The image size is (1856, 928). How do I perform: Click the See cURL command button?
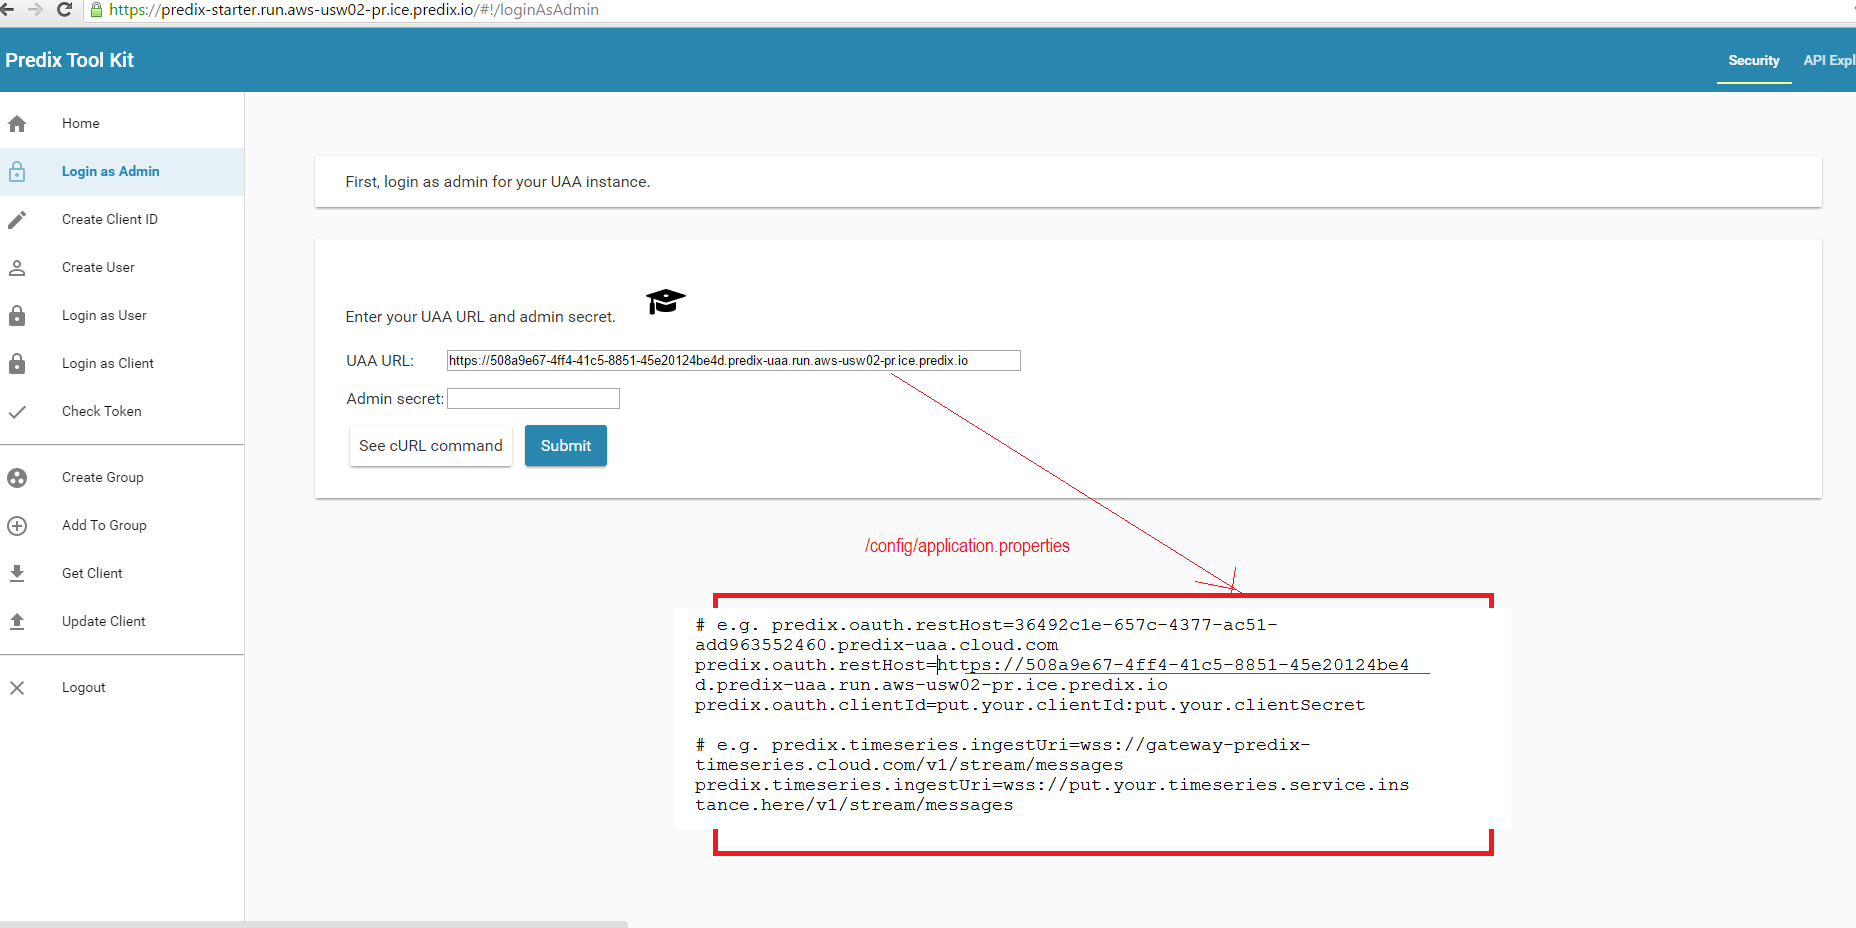pyautogui.click(x=431, y=446)
